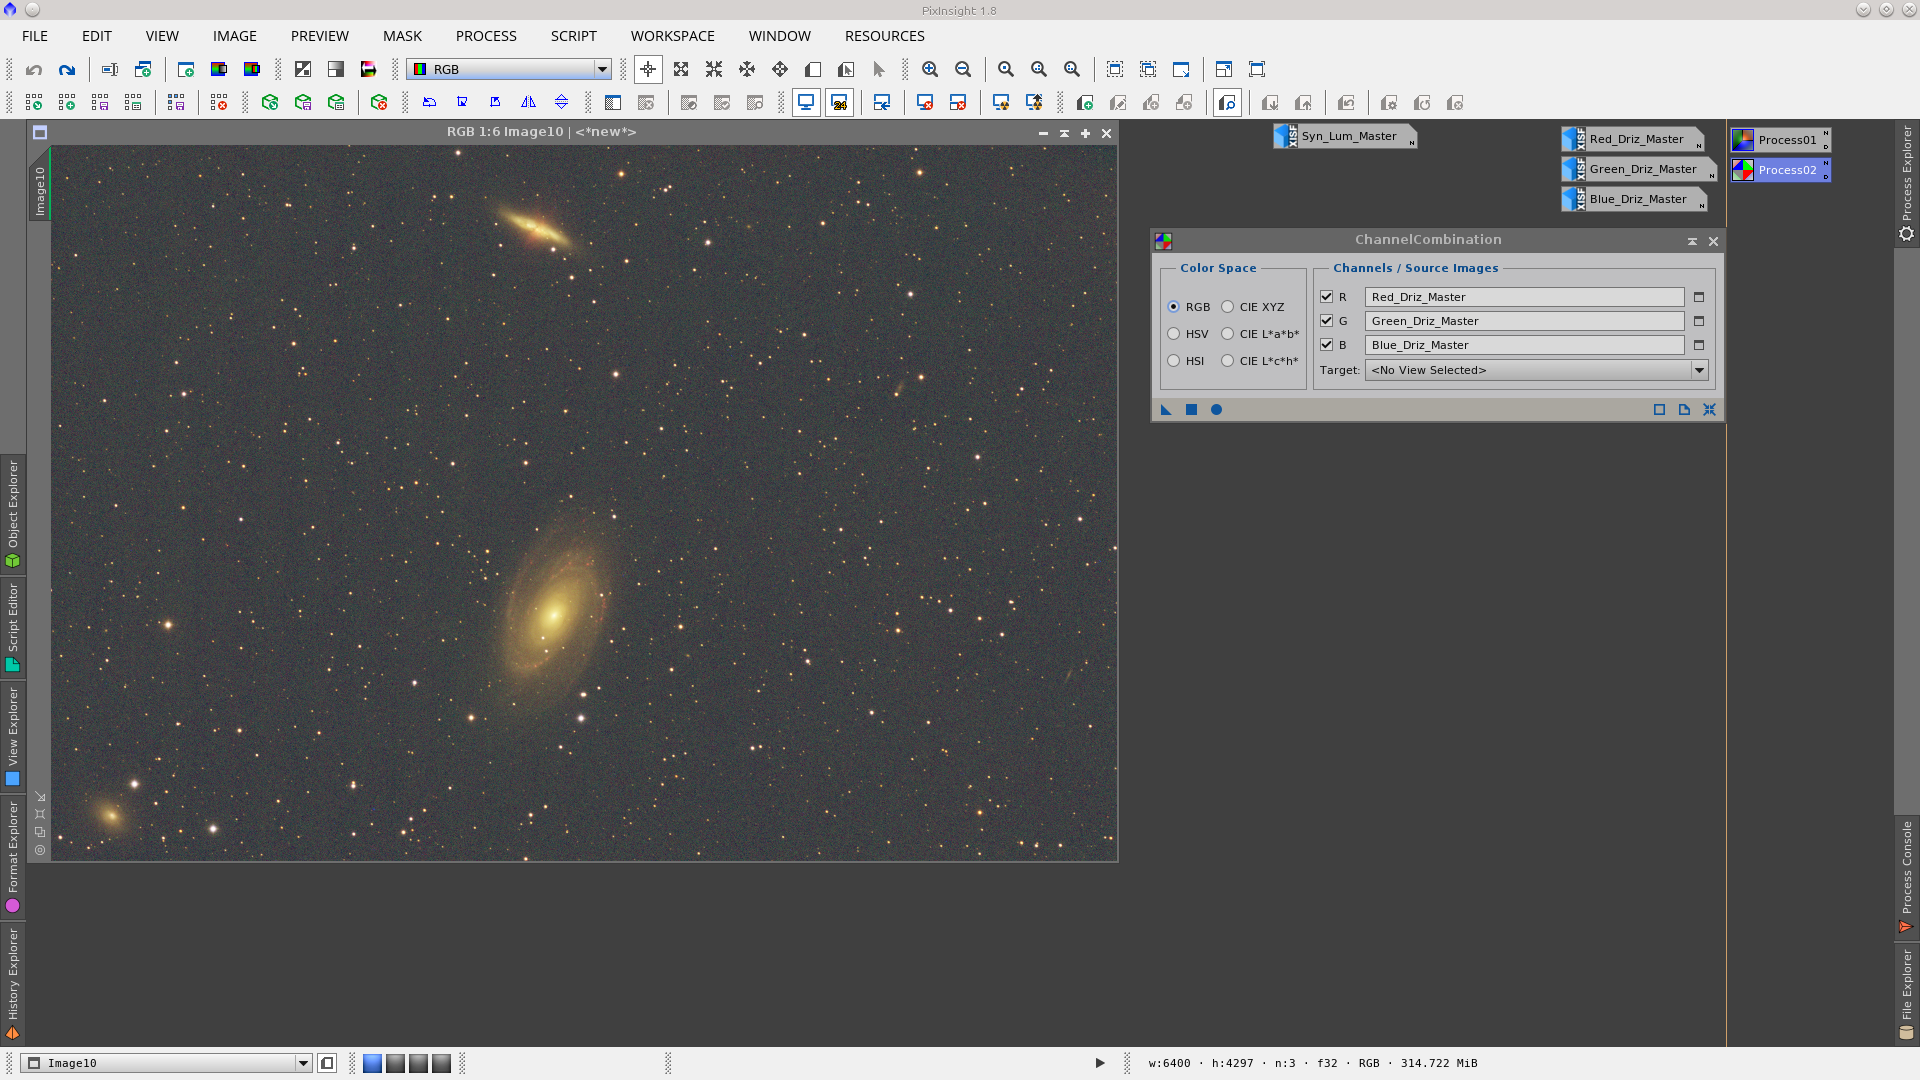
Task: Open the WORKSPACE menu
Action: point(672,36)
